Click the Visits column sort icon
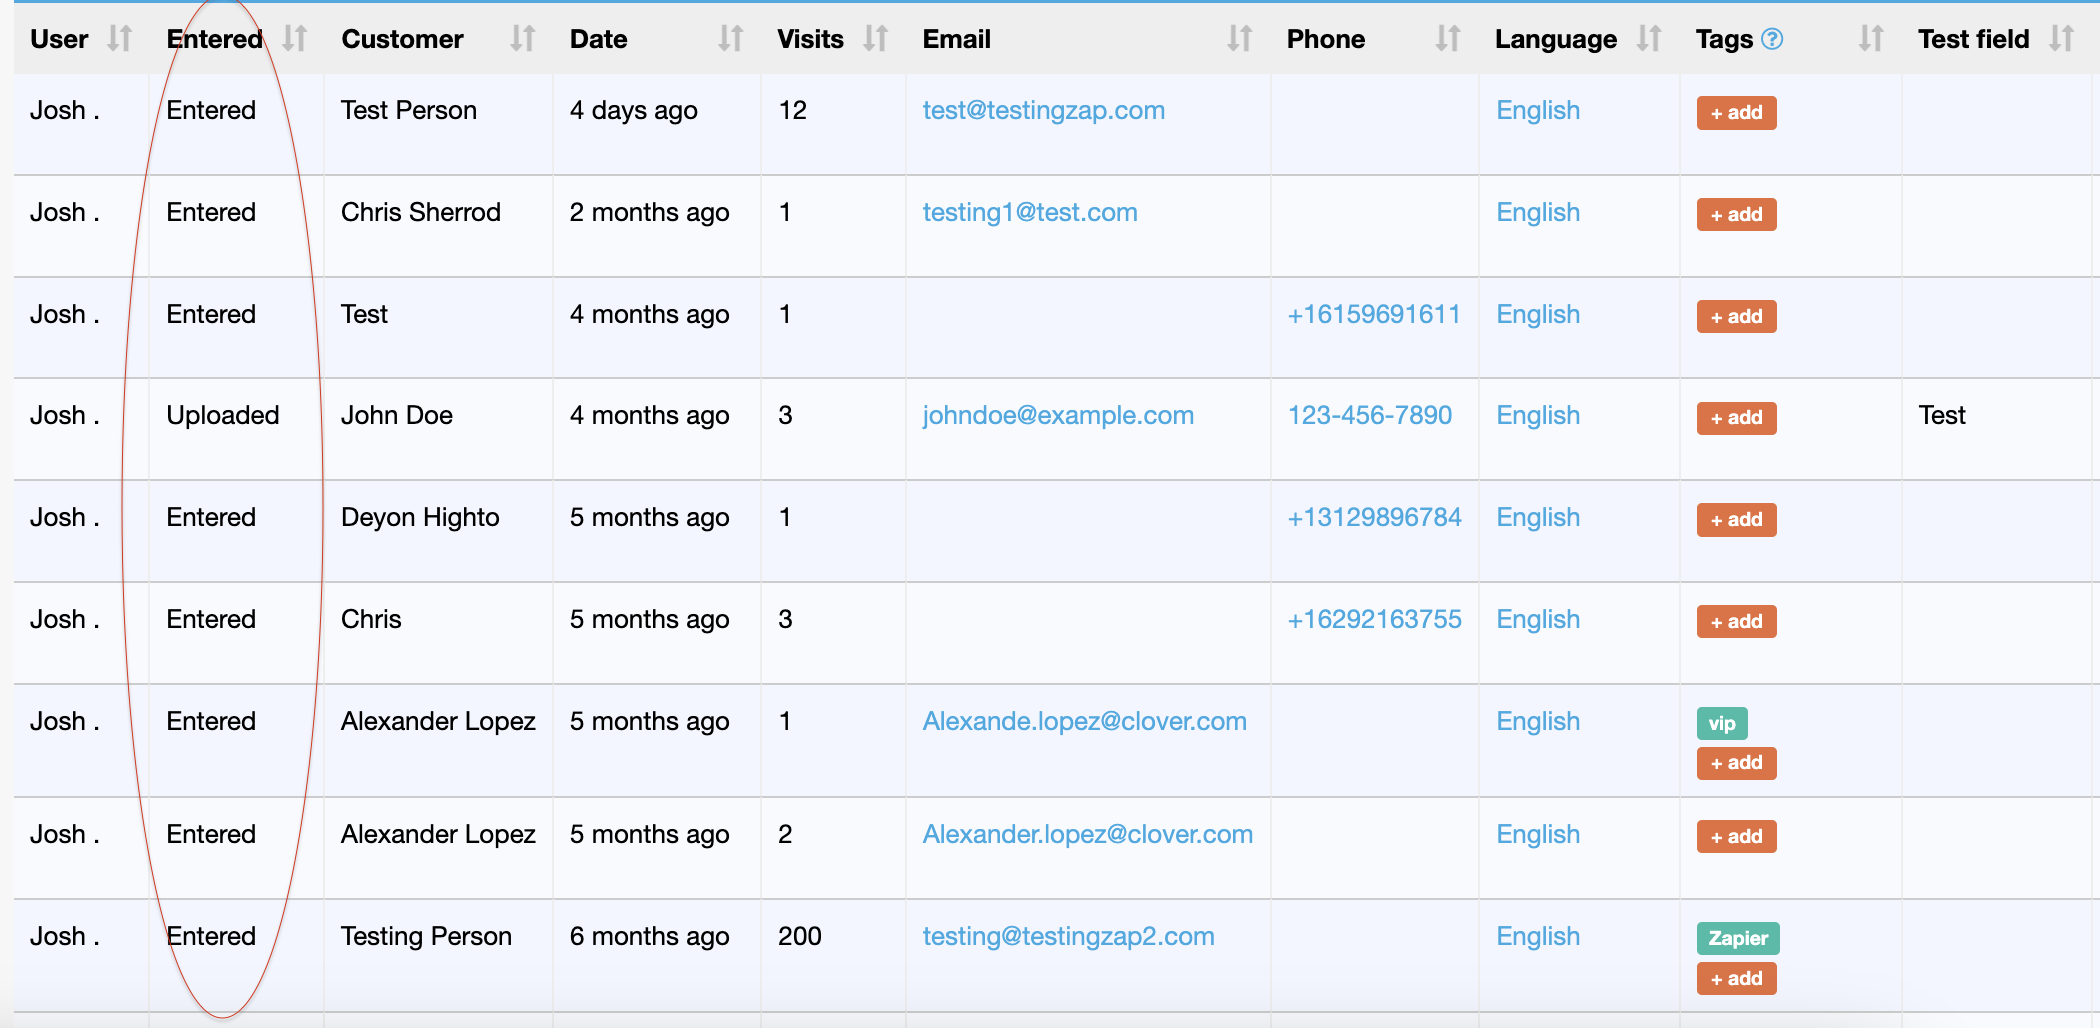The image size is (2100, 1028). (876, 39)
